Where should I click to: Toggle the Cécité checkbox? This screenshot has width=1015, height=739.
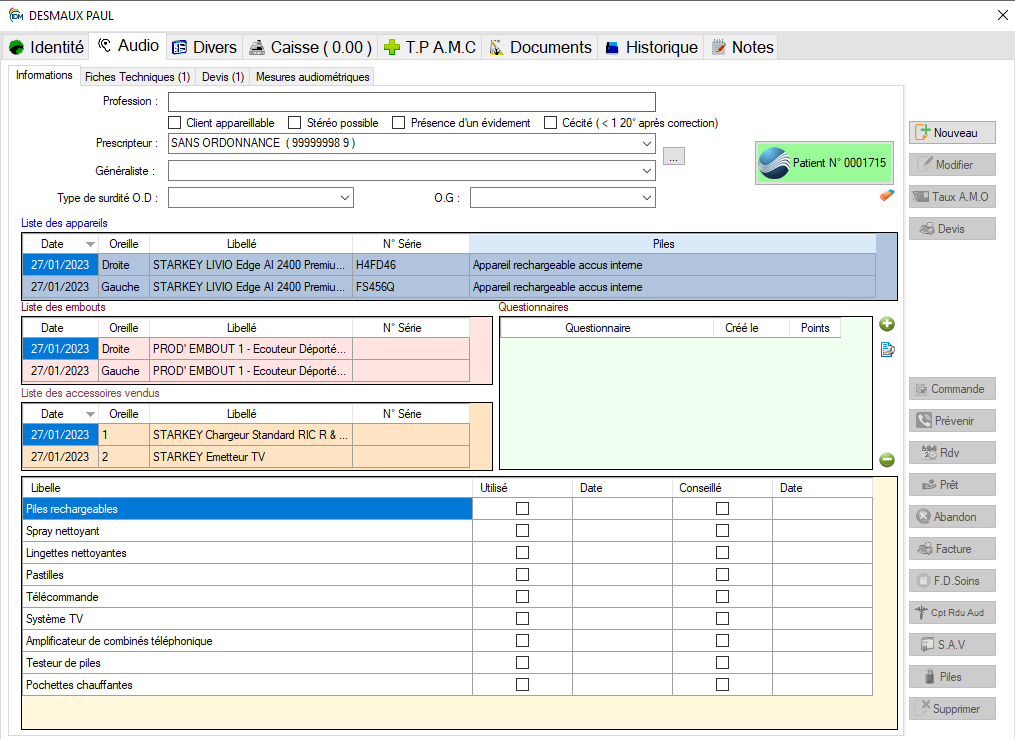(x=550, y=123)
